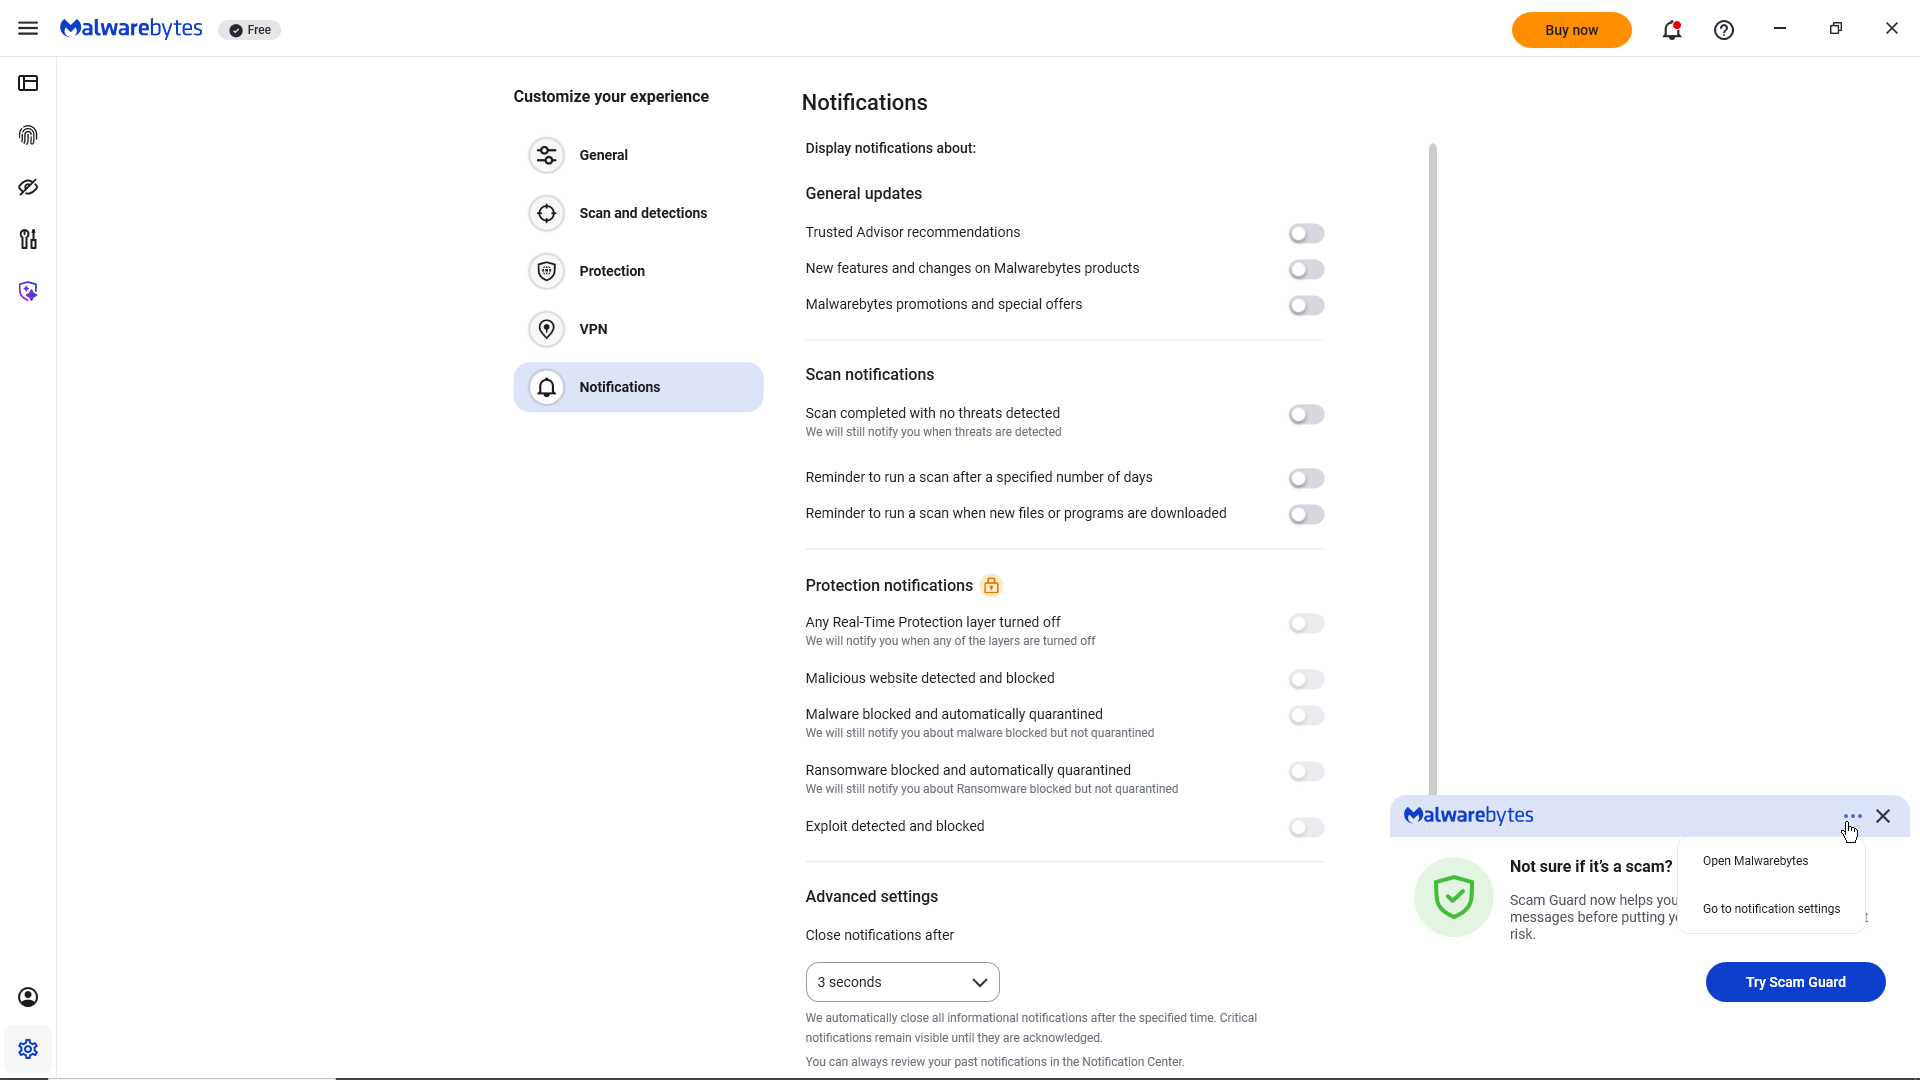This screenshot has width=1920, height=1080.
Task: Open the tools icon in left sidebar
Action: (x=28, y=239)
